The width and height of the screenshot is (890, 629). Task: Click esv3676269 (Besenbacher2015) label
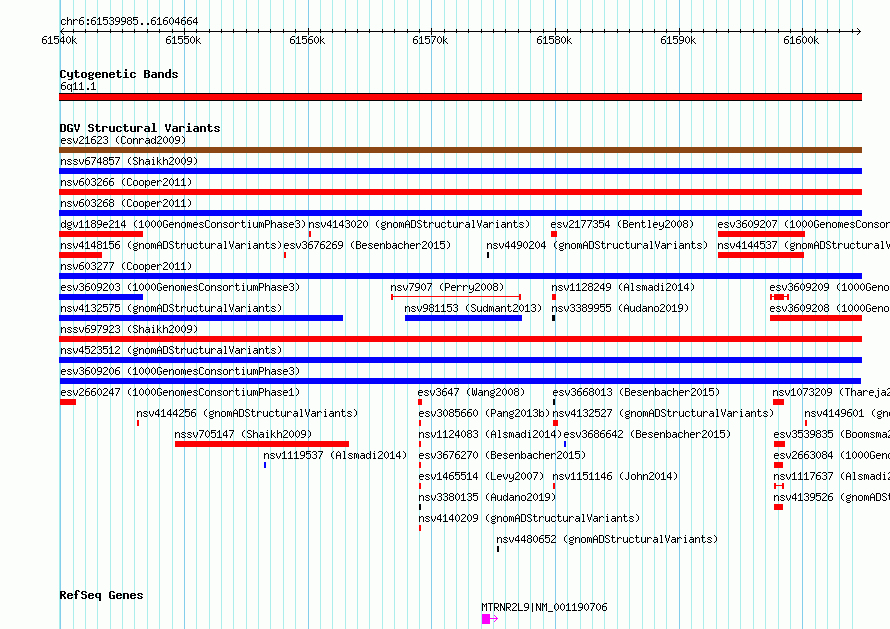(367, 245)
